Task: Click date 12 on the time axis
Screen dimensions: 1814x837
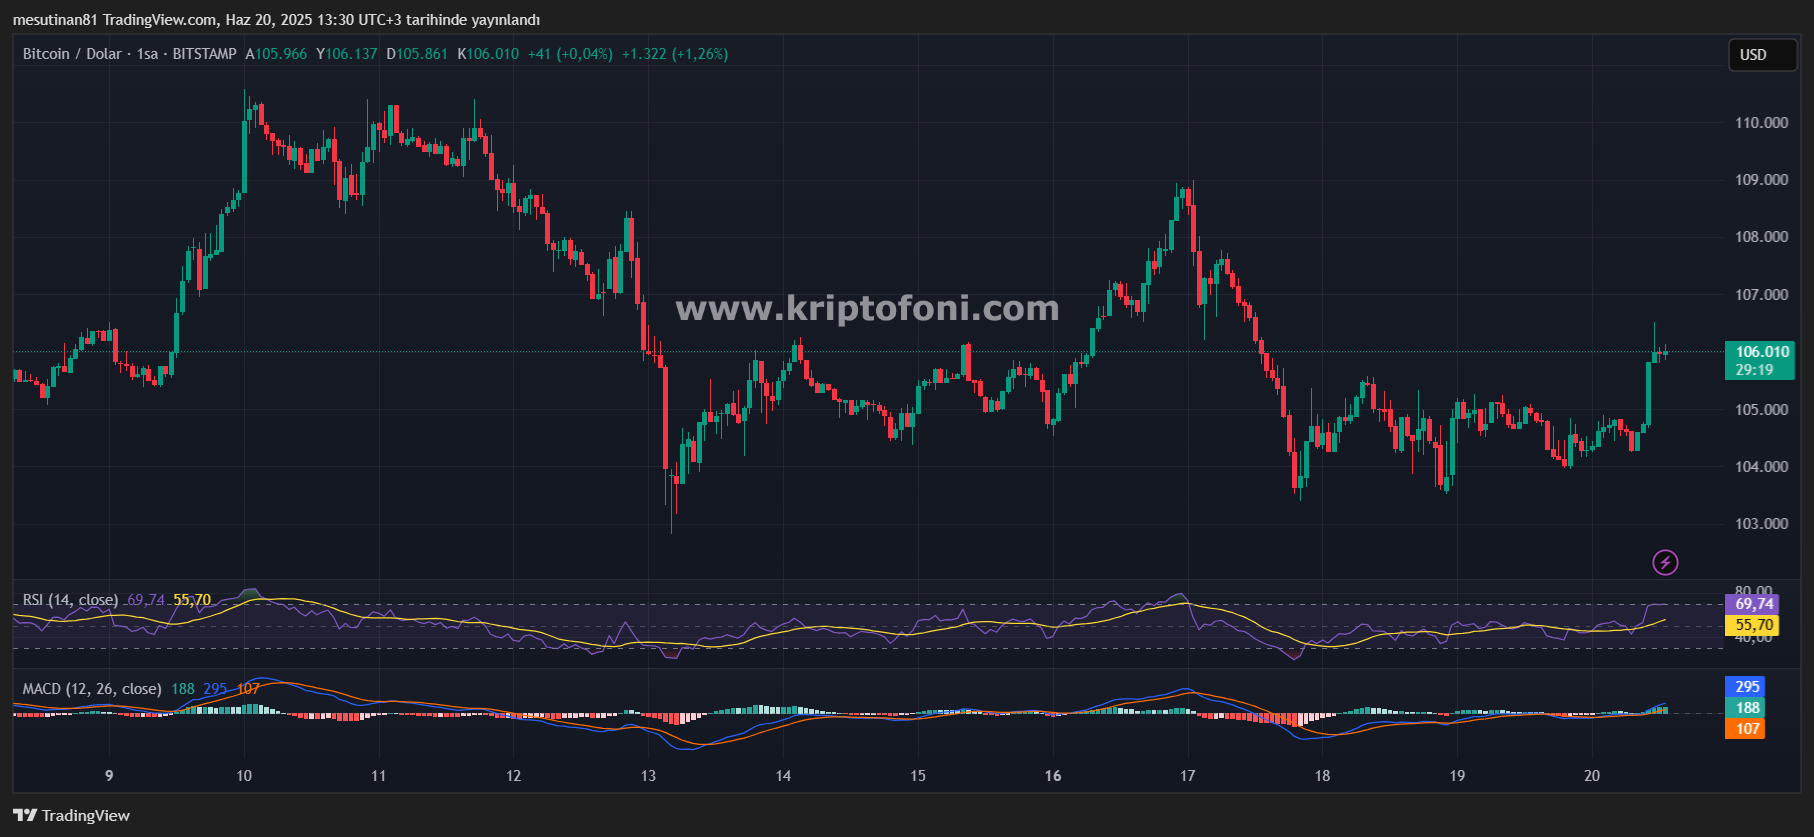Action: pyautogui.click(x=513, y=776)
